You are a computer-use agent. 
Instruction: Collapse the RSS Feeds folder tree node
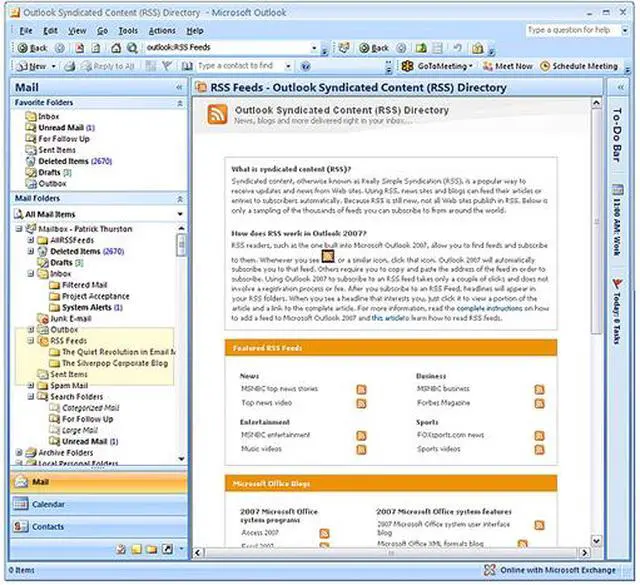coord(31,340)
